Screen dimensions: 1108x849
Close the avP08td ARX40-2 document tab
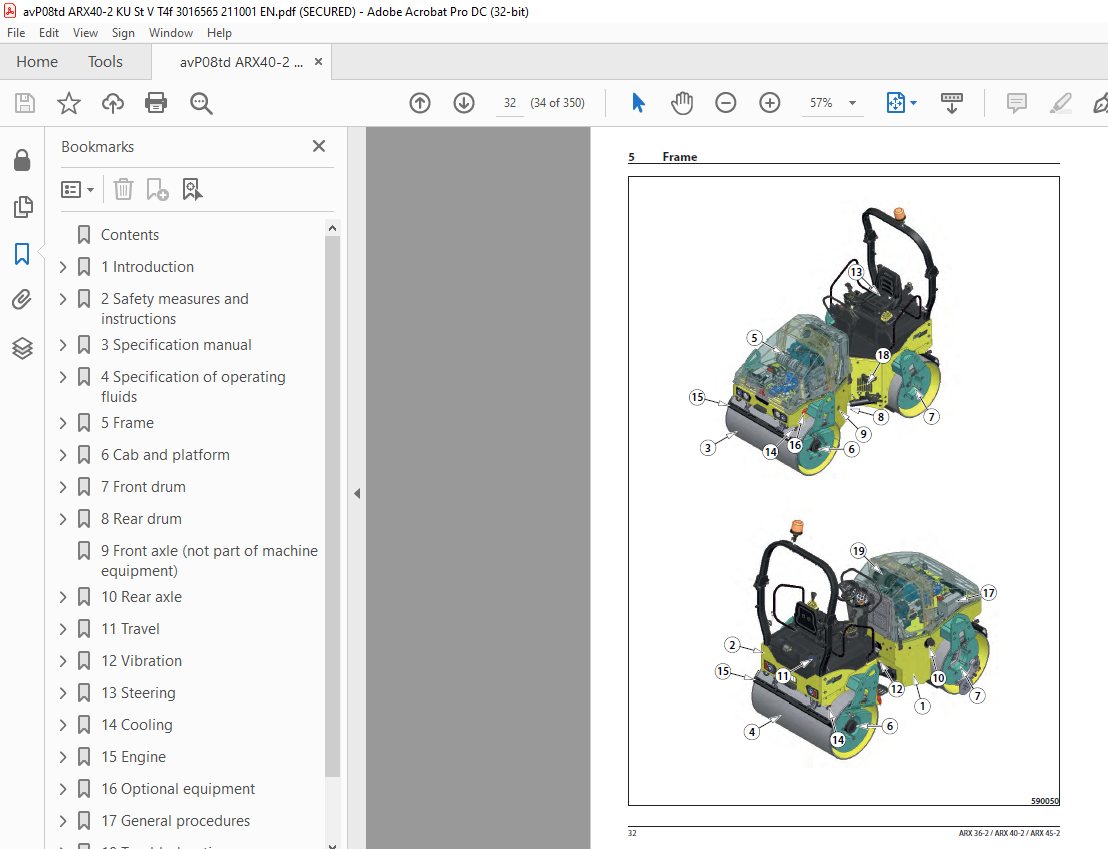(319, 62)
